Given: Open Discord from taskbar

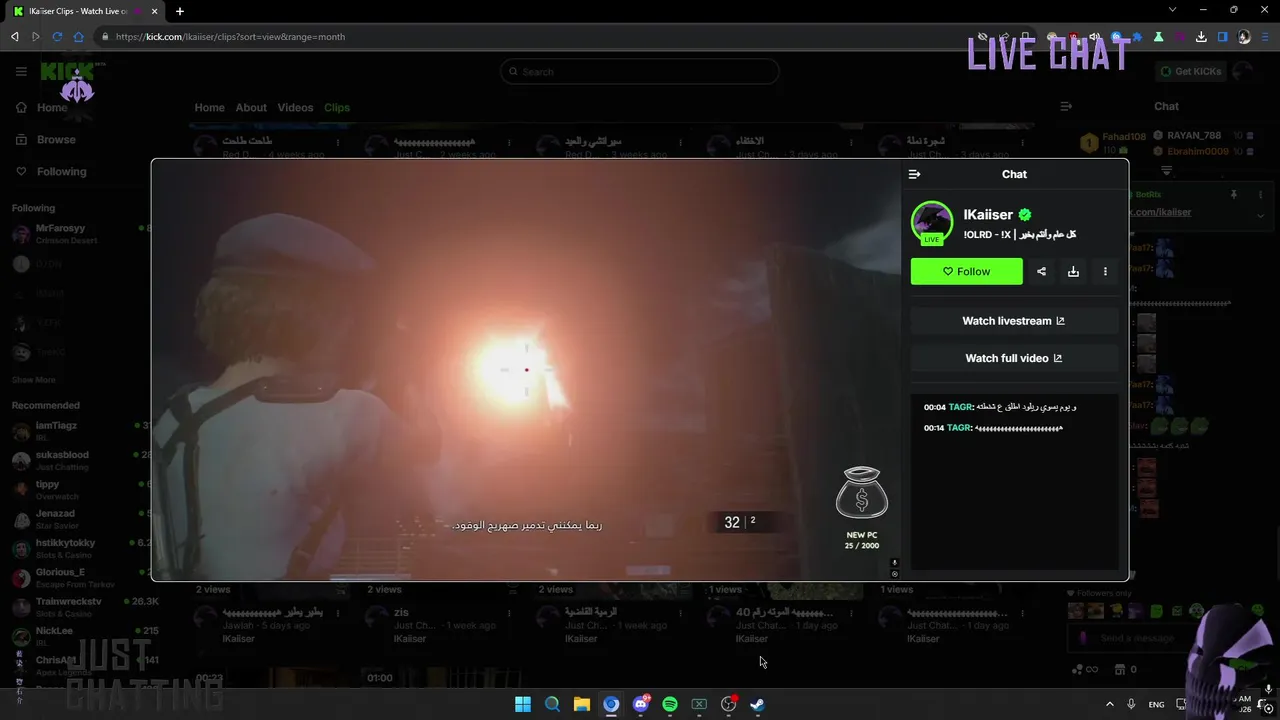Looking at the screenshot, I should pos(641,704).
